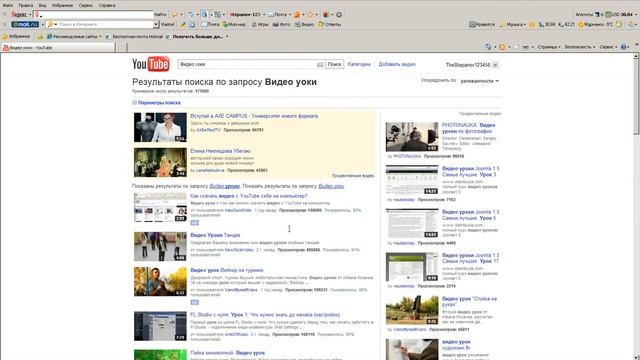Viewport: 640px width, 360px height.
Task: Click the on-screen keyboard icon in YouTube search box
Action: click(x=320, y=64)
